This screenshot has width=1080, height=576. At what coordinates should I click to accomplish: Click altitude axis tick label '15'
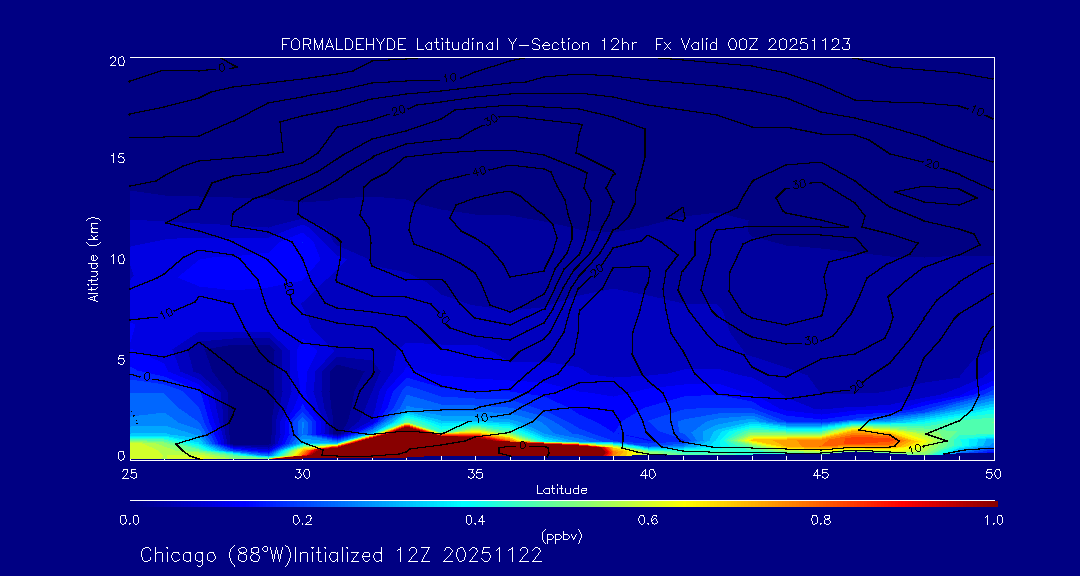point(117,158)
